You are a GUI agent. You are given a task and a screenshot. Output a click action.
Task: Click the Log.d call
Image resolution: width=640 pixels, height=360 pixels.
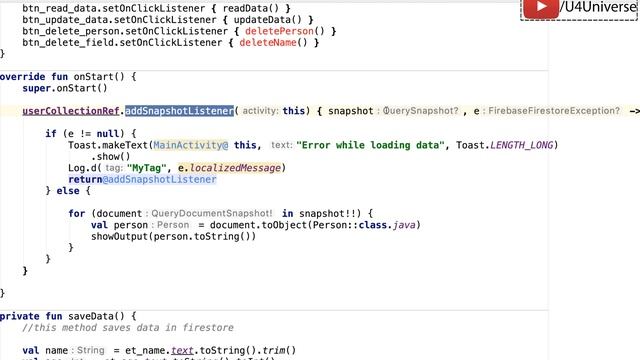(82, 168)
